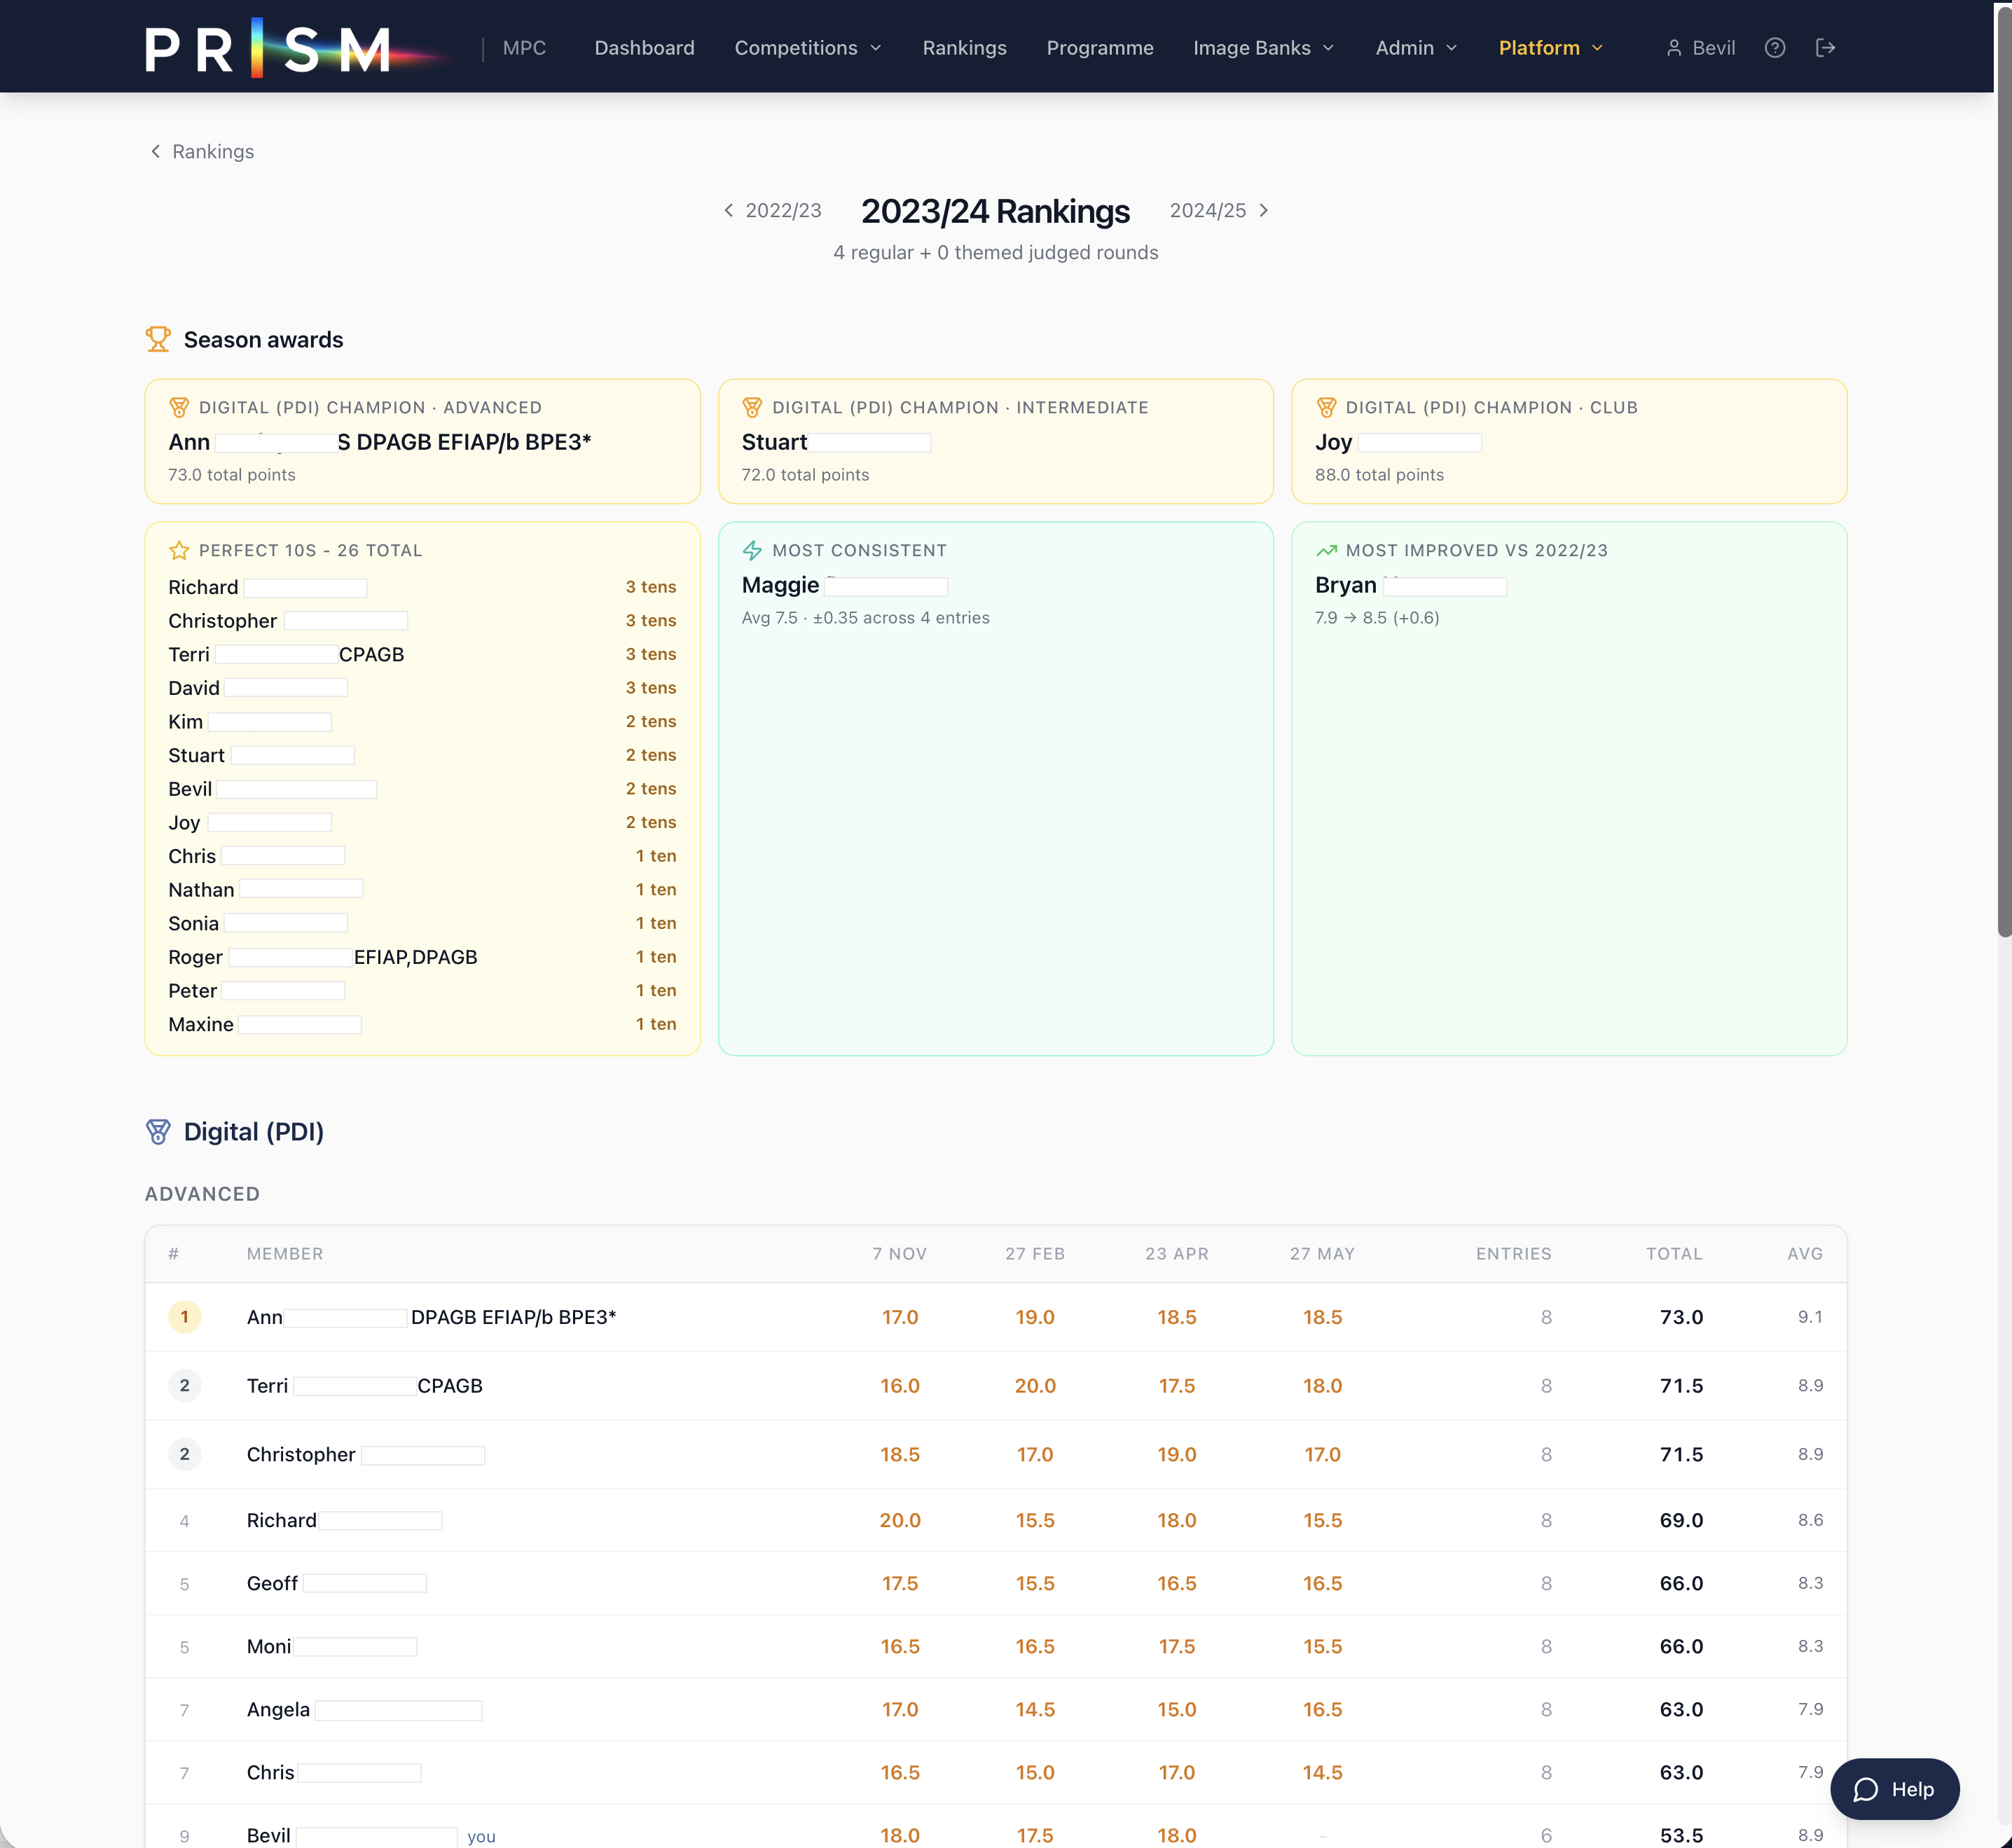
Task: Click the lightning icon beside Most Consistent
Action: click(x=752, y=551)
